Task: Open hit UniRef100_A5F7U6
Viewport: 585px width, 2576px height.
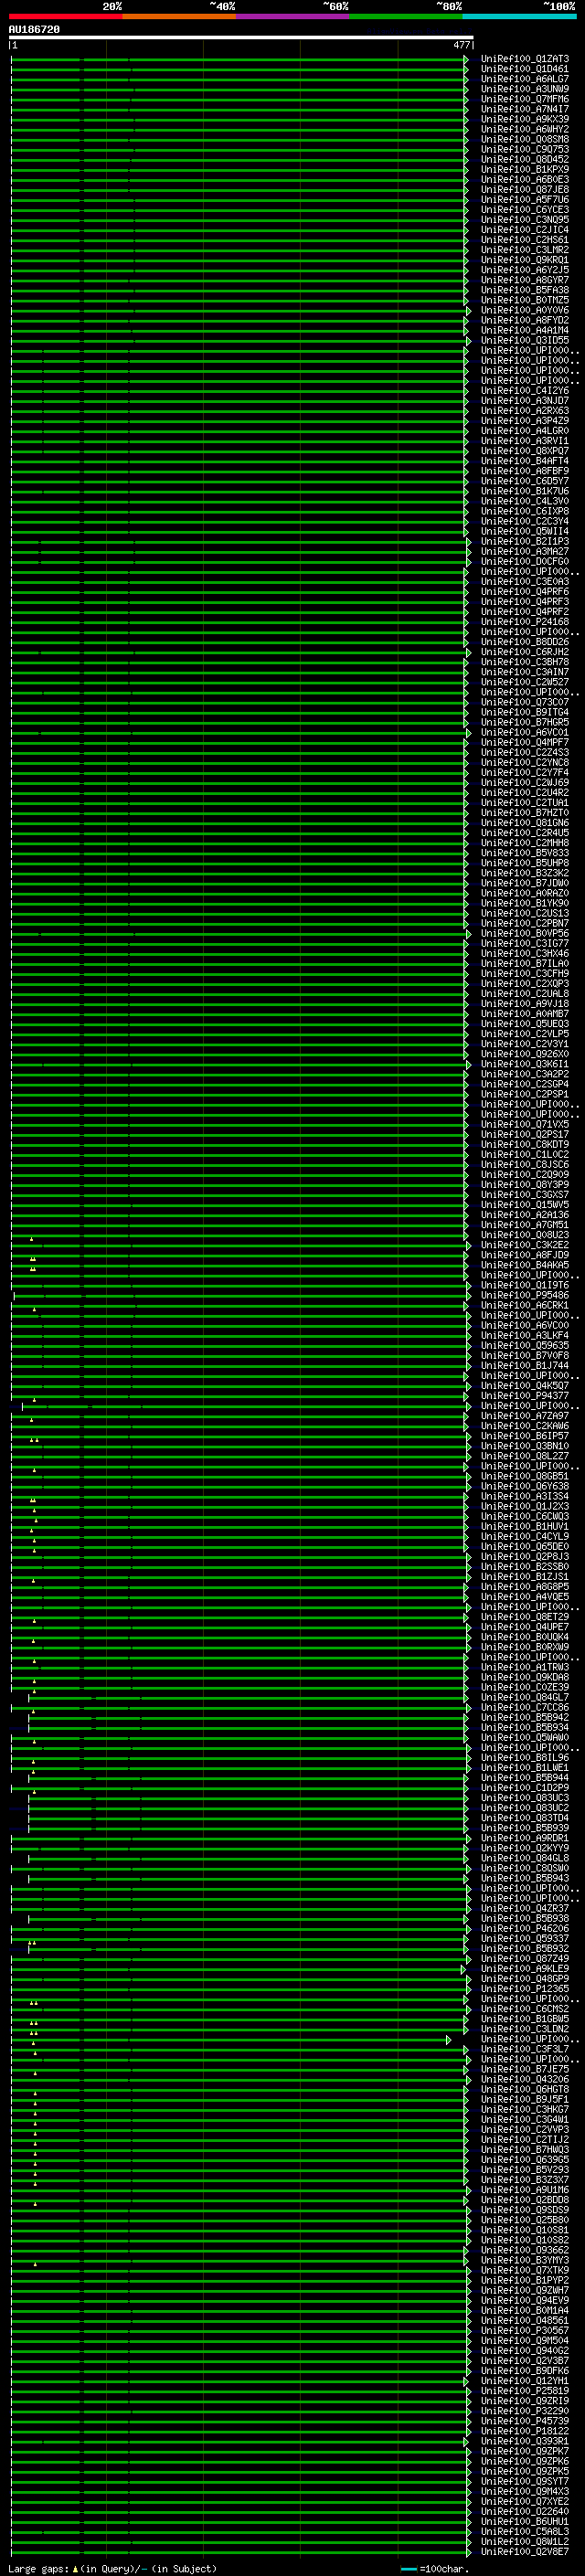Action: coord(525,200)
